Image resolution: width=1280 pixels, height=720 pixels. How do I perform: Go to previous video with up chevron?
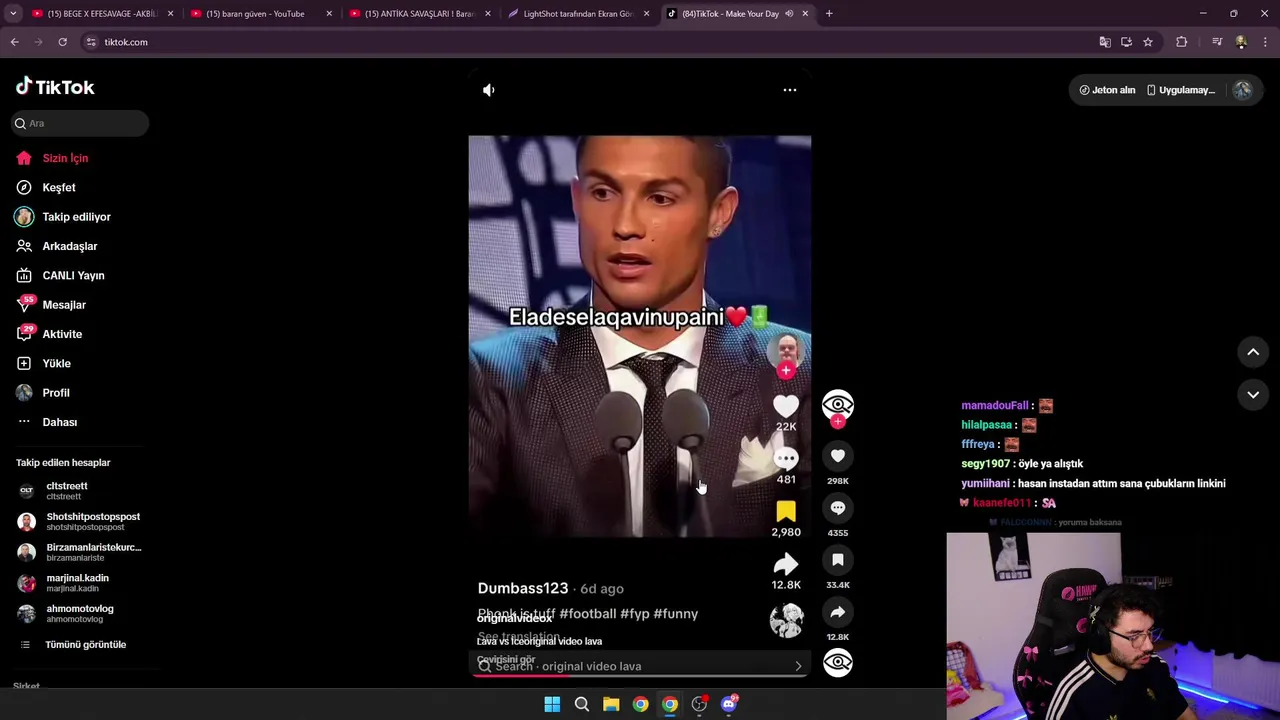click(x=1253, y=352)
